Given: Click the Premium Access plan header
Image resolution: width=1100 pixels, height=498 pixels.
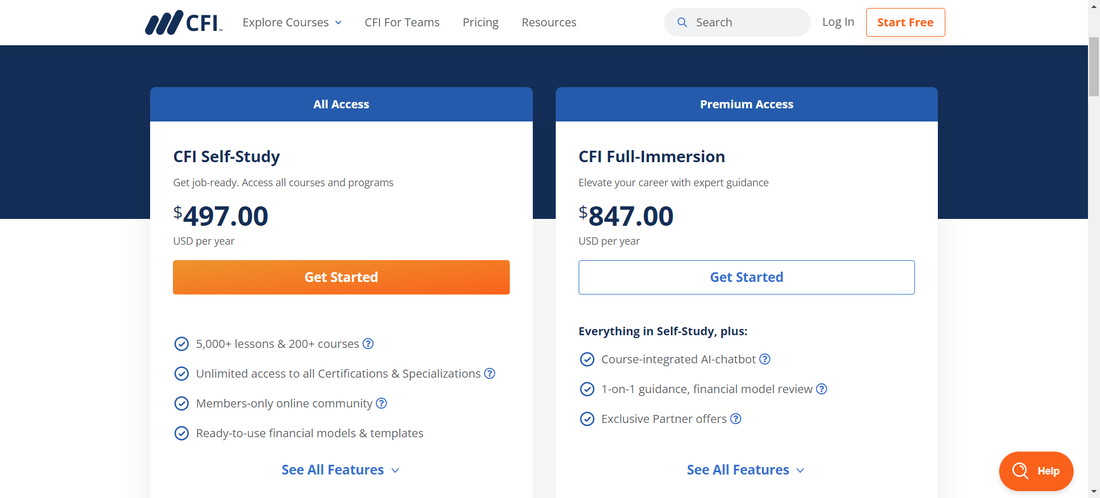Looking at the screenshot, I should (x=746, y=105).
